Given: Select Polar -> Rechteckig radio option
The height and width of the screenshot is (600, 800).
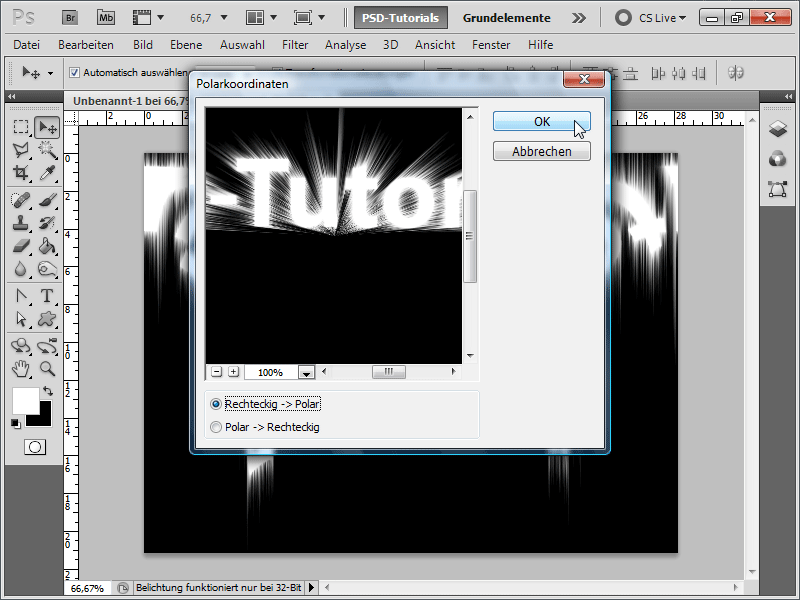Looking at the screenshot, I should [x=216, y=427].
